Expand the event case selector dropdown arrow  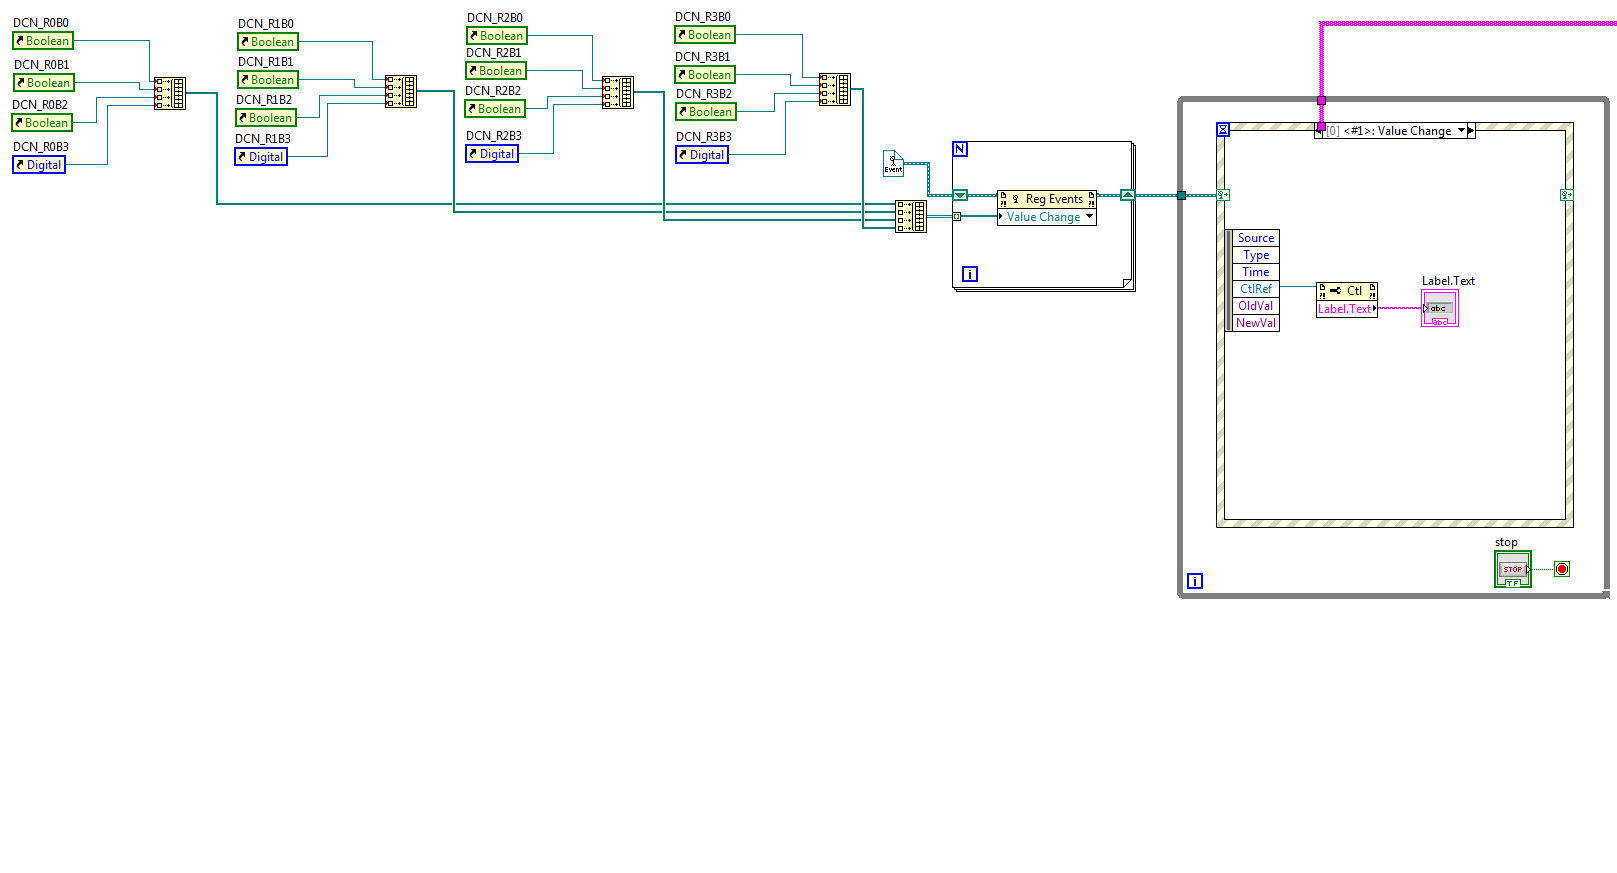pos(1461,131)
